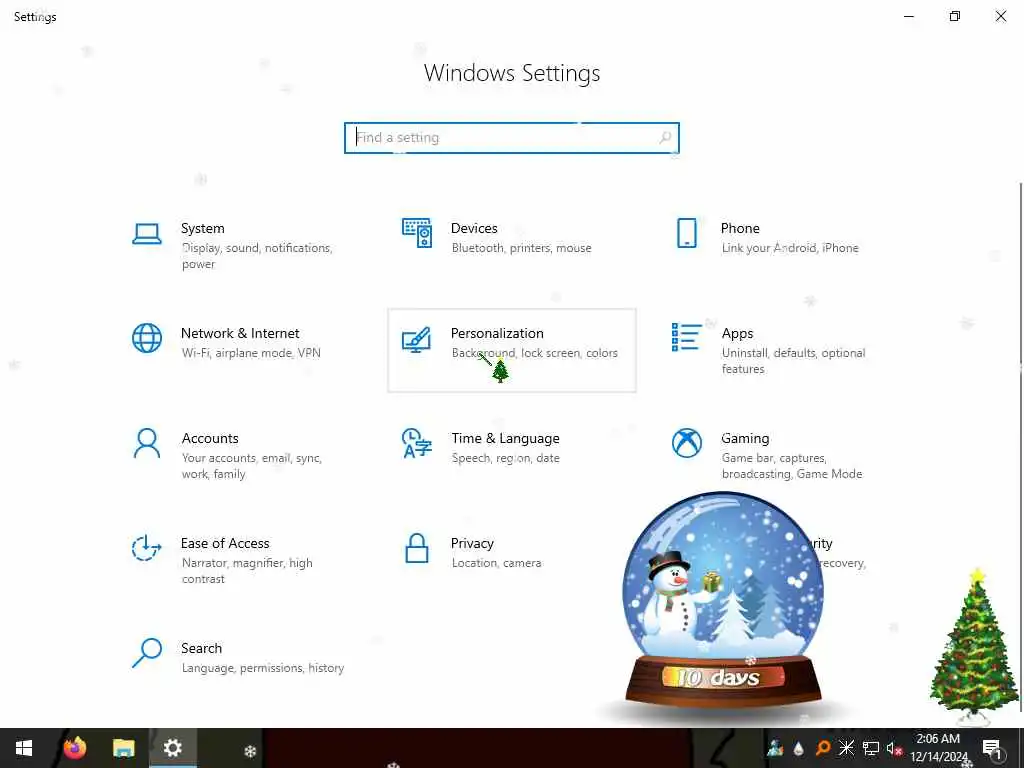Click 'Bluetooth, printers, mouse' description

tap(521, 248)
